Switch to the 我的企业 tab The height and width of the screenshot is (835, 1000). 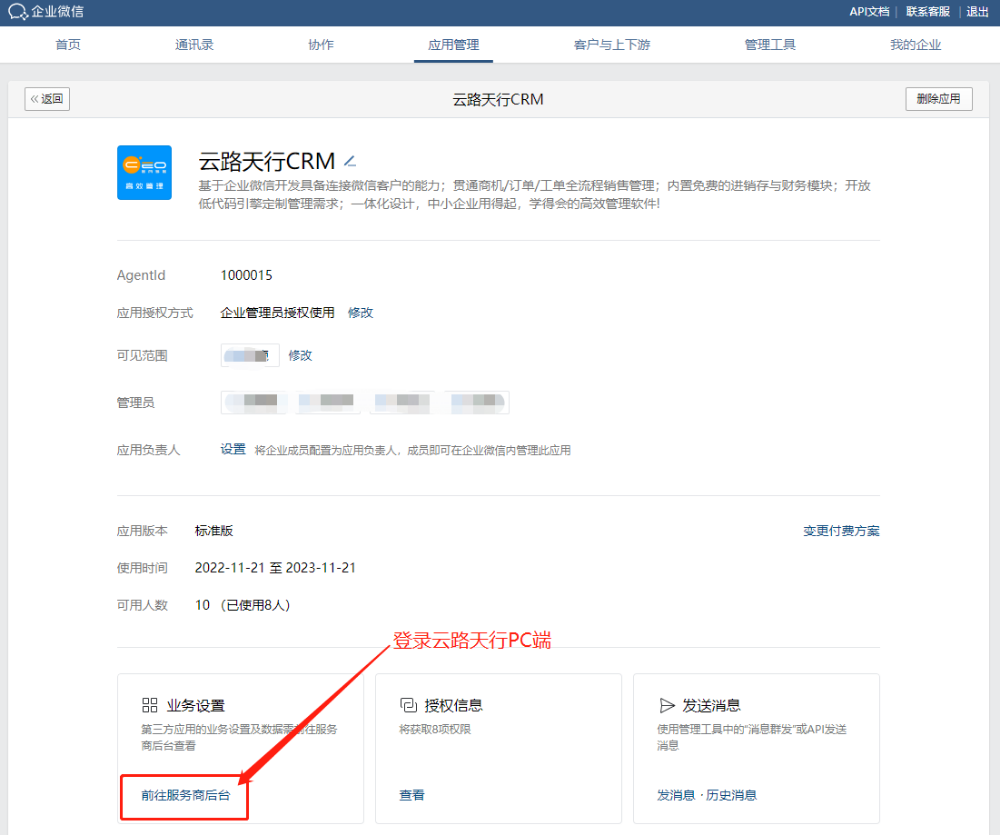coord(916,45)
